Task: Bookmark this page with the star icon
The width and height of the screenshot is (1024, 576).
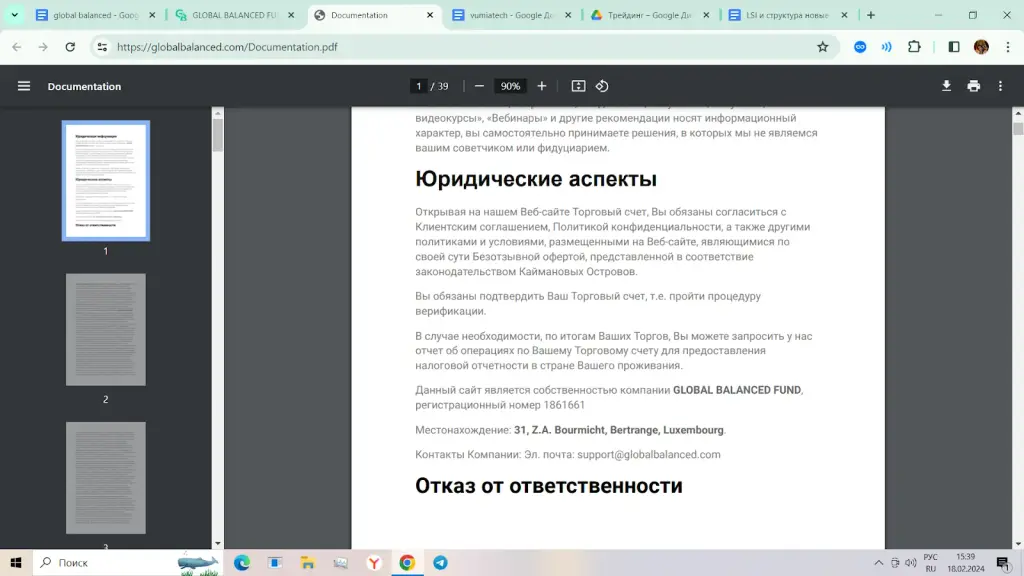Action: coord(823,47)
